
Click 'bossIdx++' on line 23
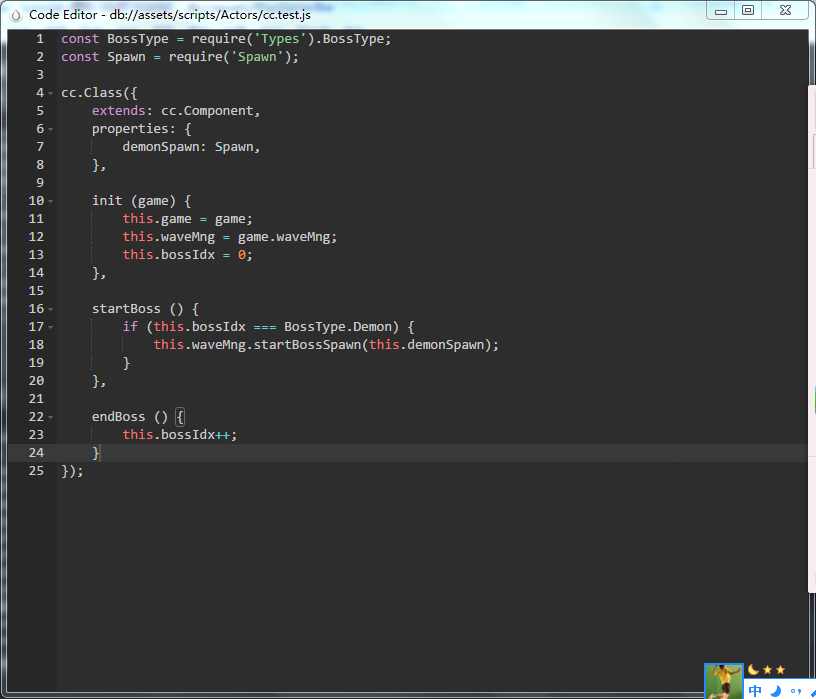pos(195,435)
